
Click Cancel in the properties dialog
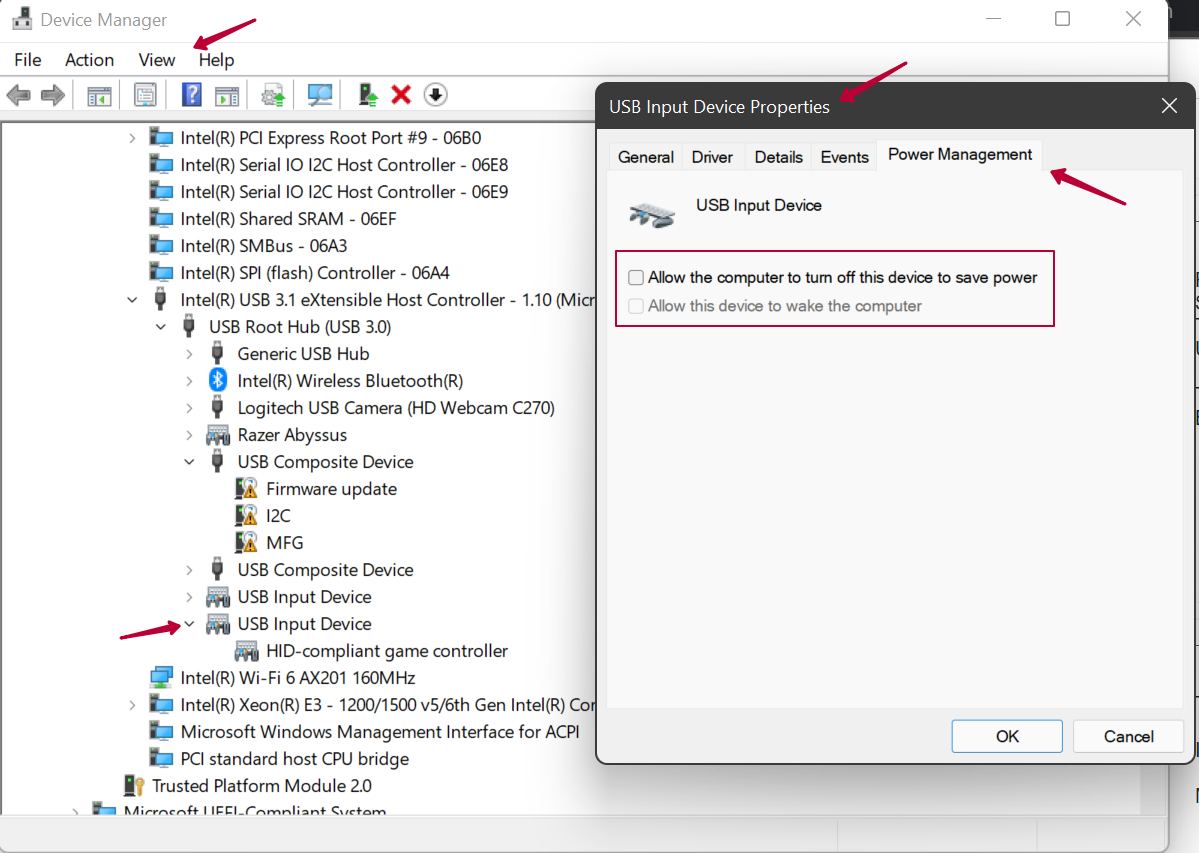pyautogui.click(x=1129, y=736)
